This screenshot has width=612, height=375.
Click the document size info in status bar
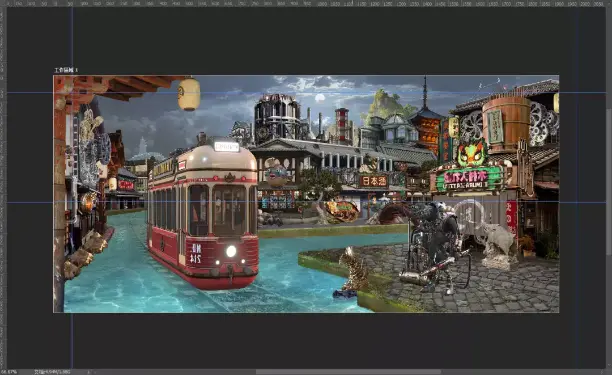52,372
